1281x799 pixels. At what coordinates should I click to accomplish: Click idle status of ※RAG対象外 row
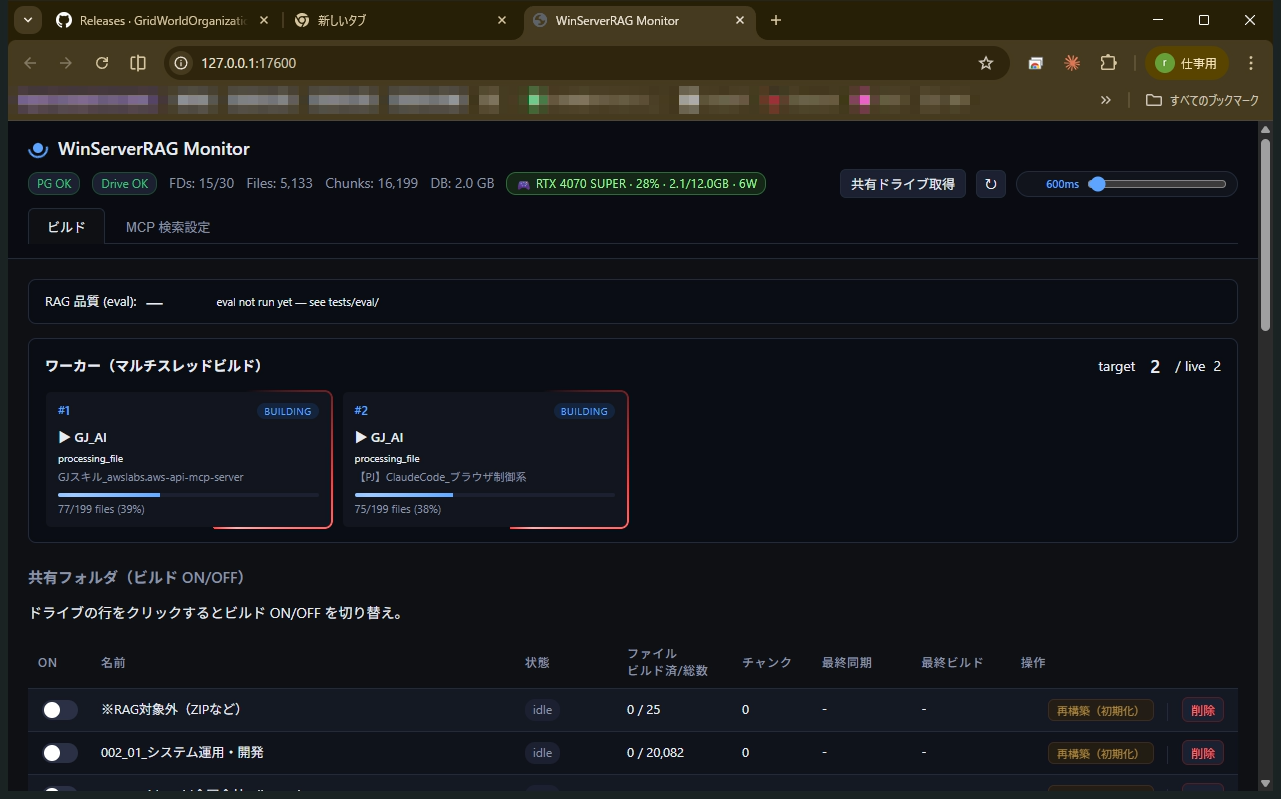click(542, 710)
